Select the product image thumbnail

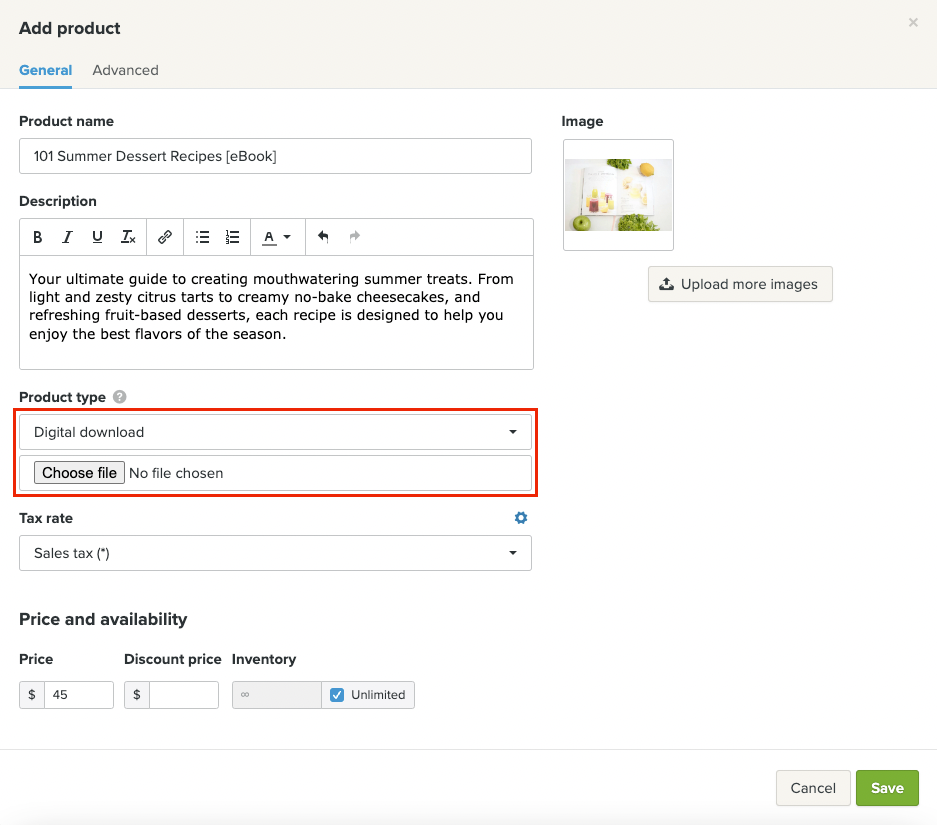click(x=618, y=195)
